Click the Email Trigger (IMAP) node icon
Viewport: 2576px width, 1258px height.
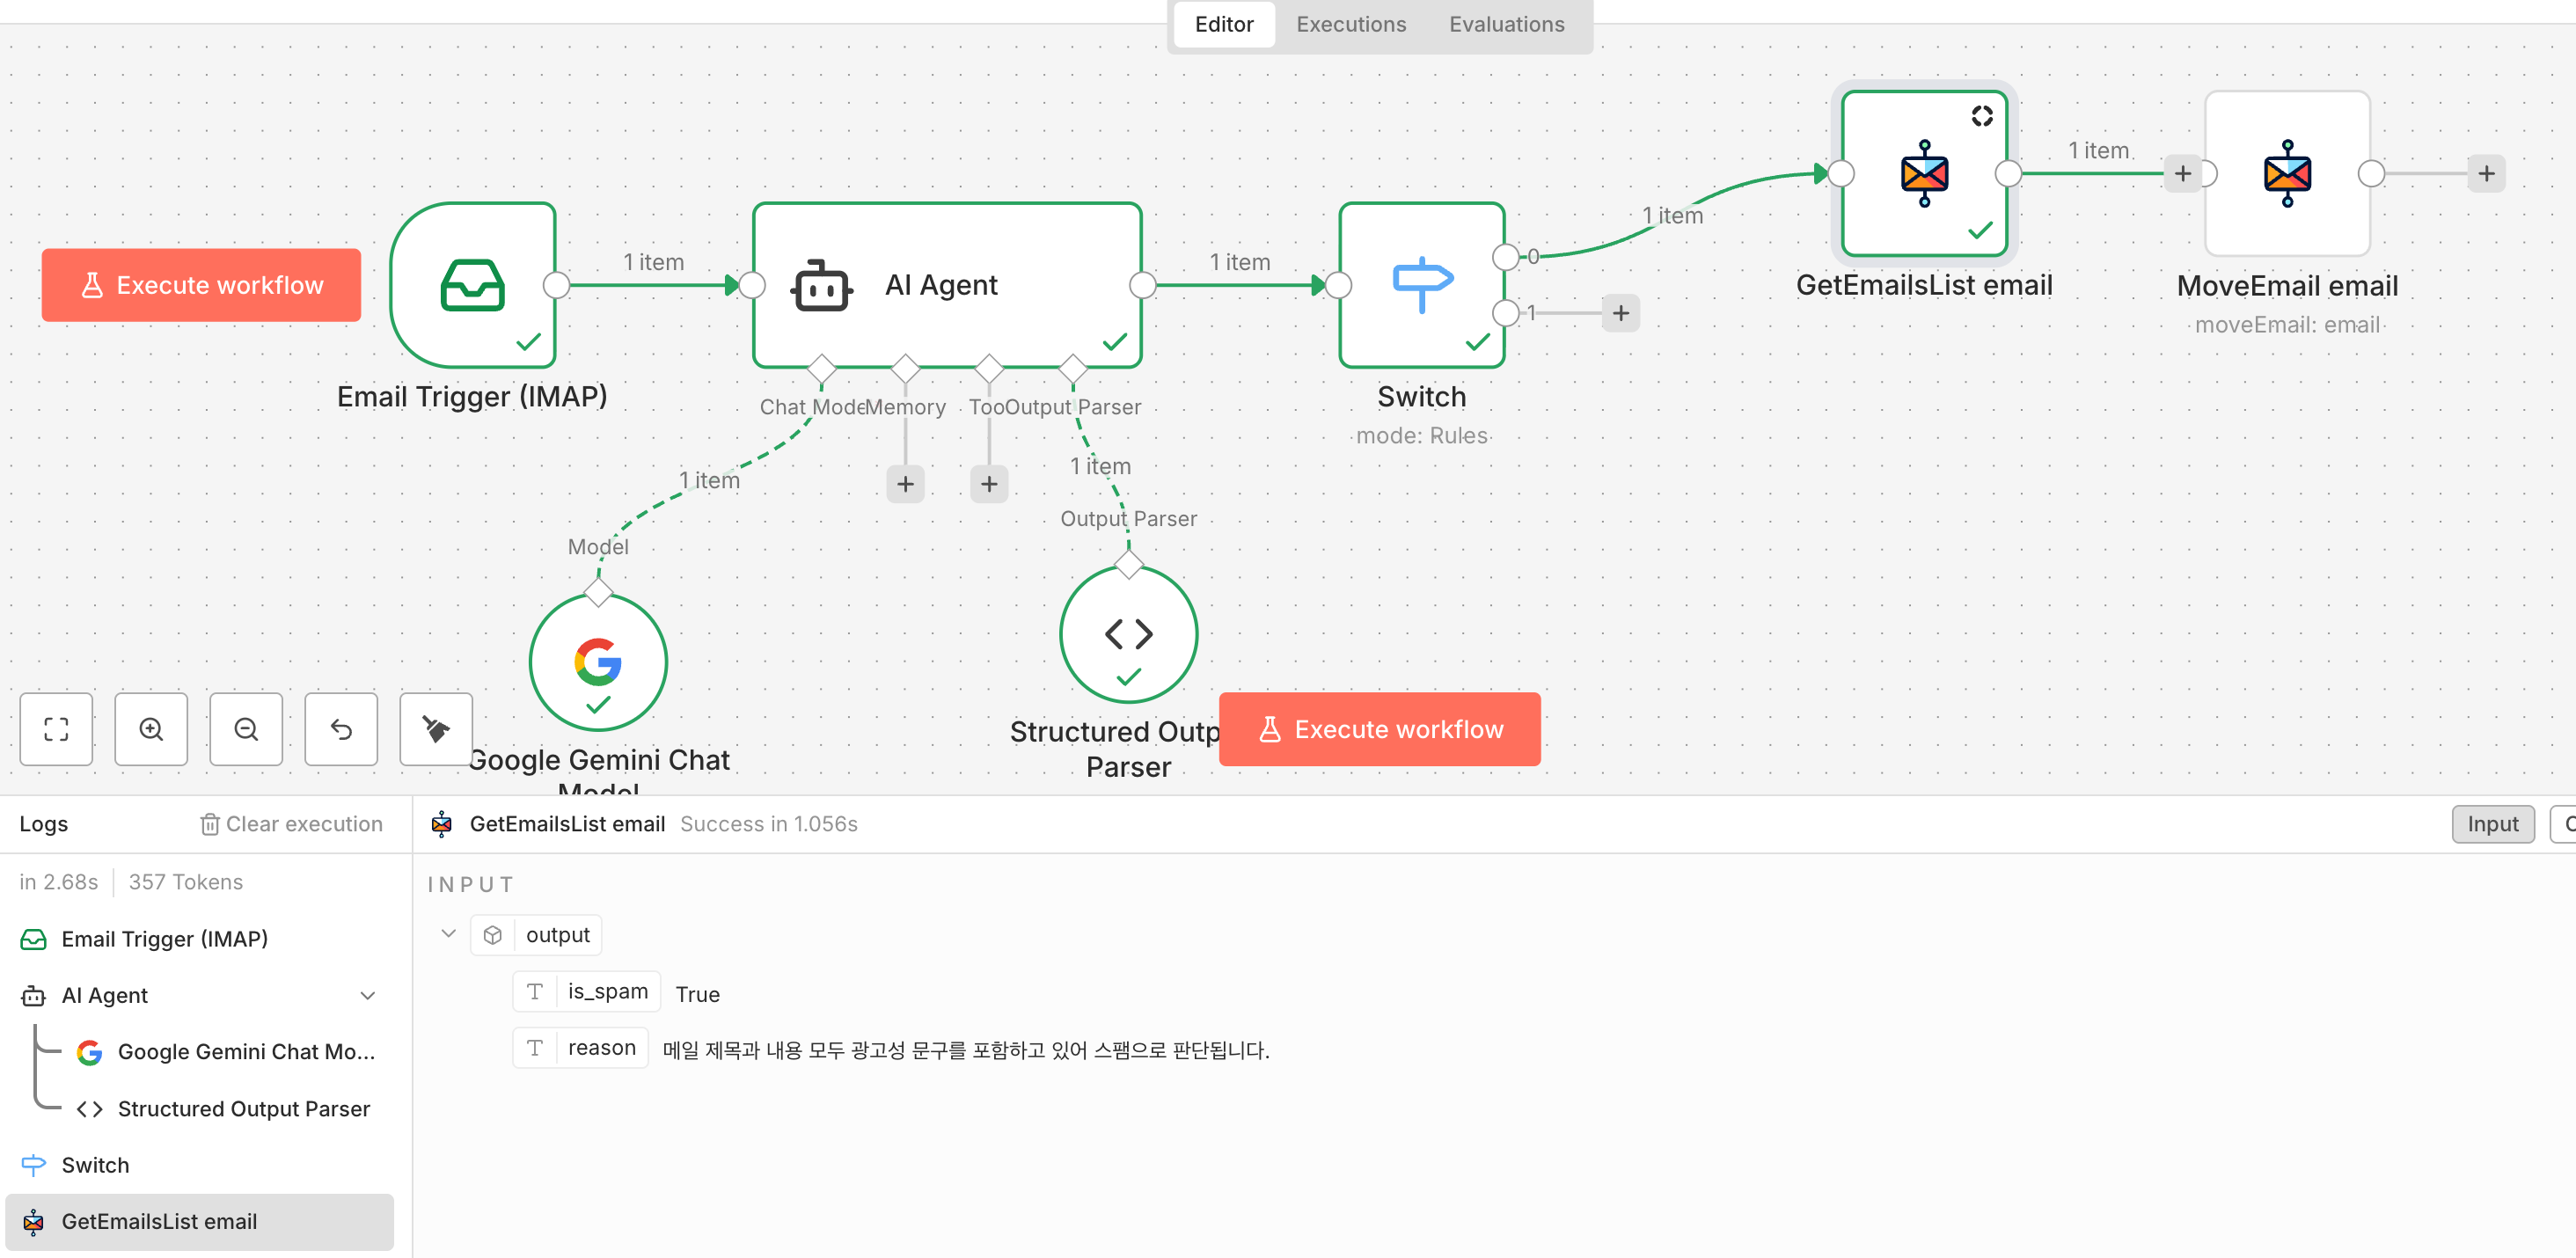(x=472, y=285)
